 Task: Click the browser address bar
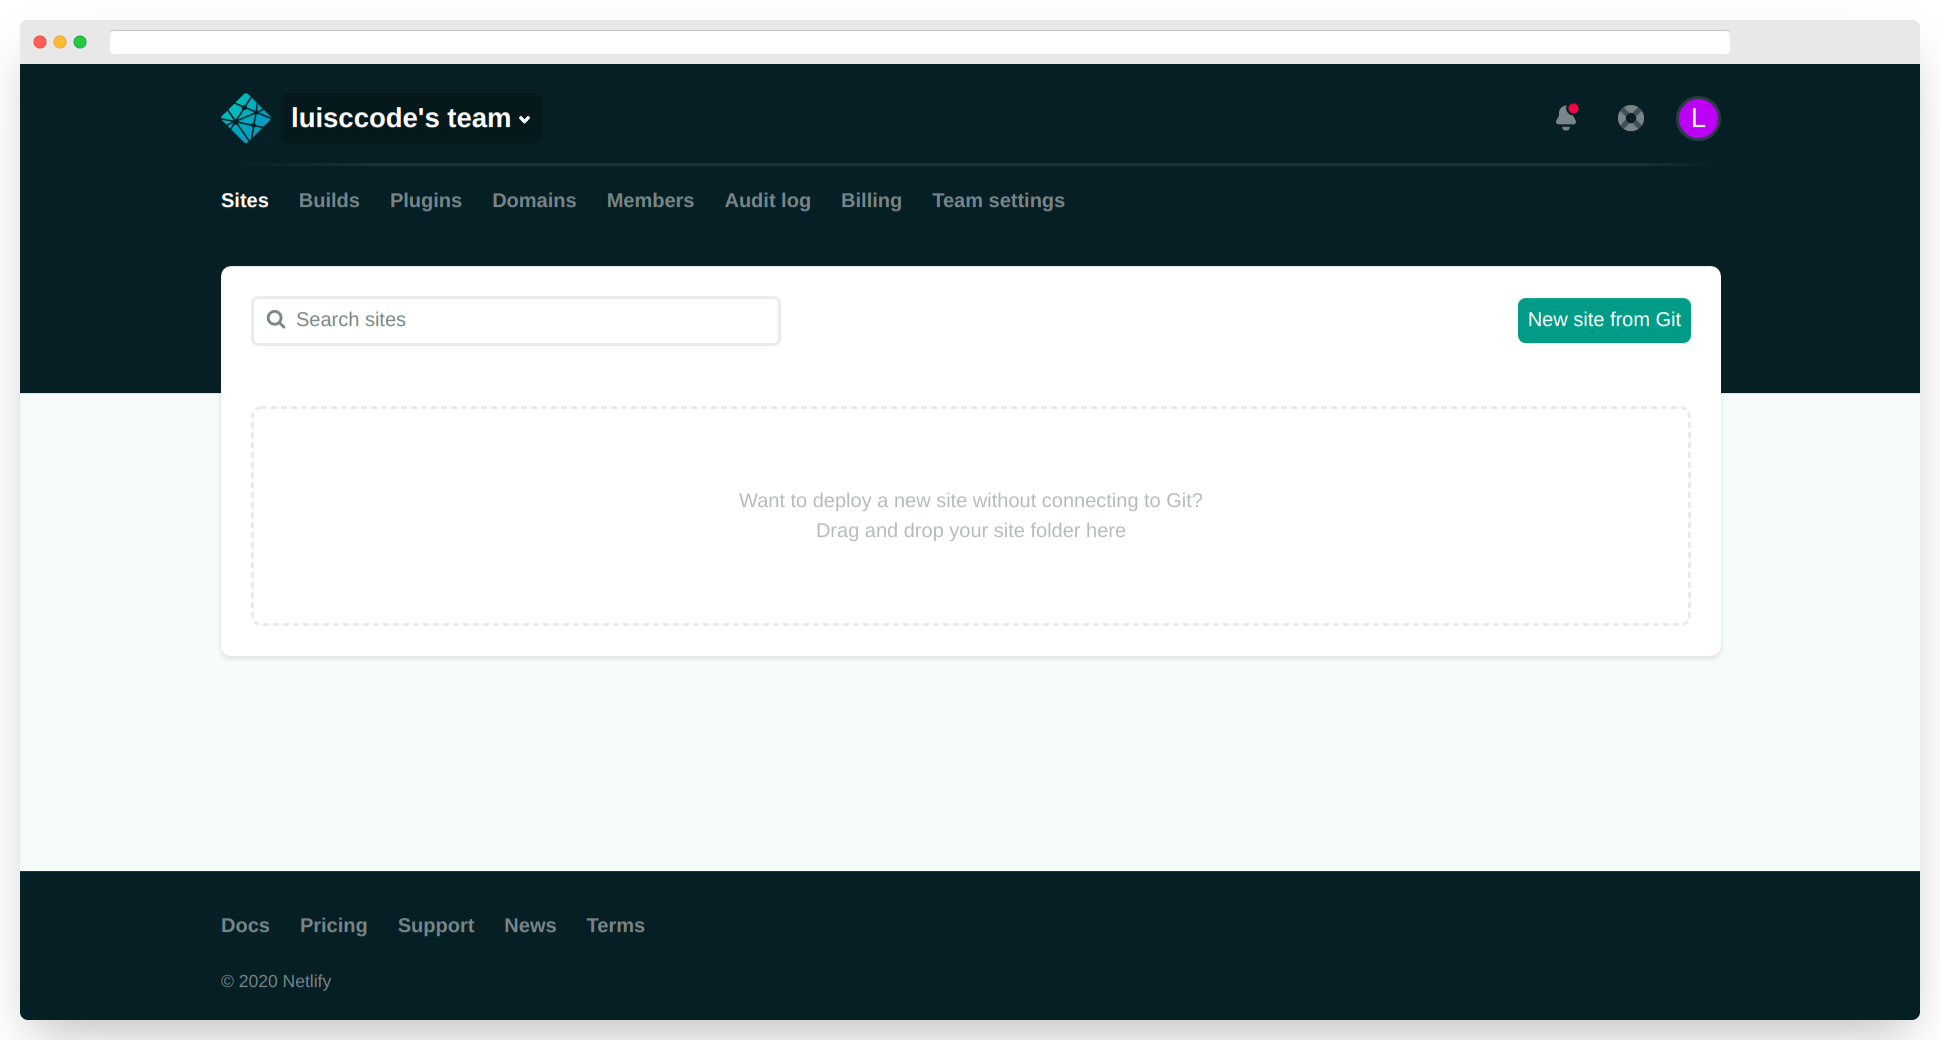point(920,42)
